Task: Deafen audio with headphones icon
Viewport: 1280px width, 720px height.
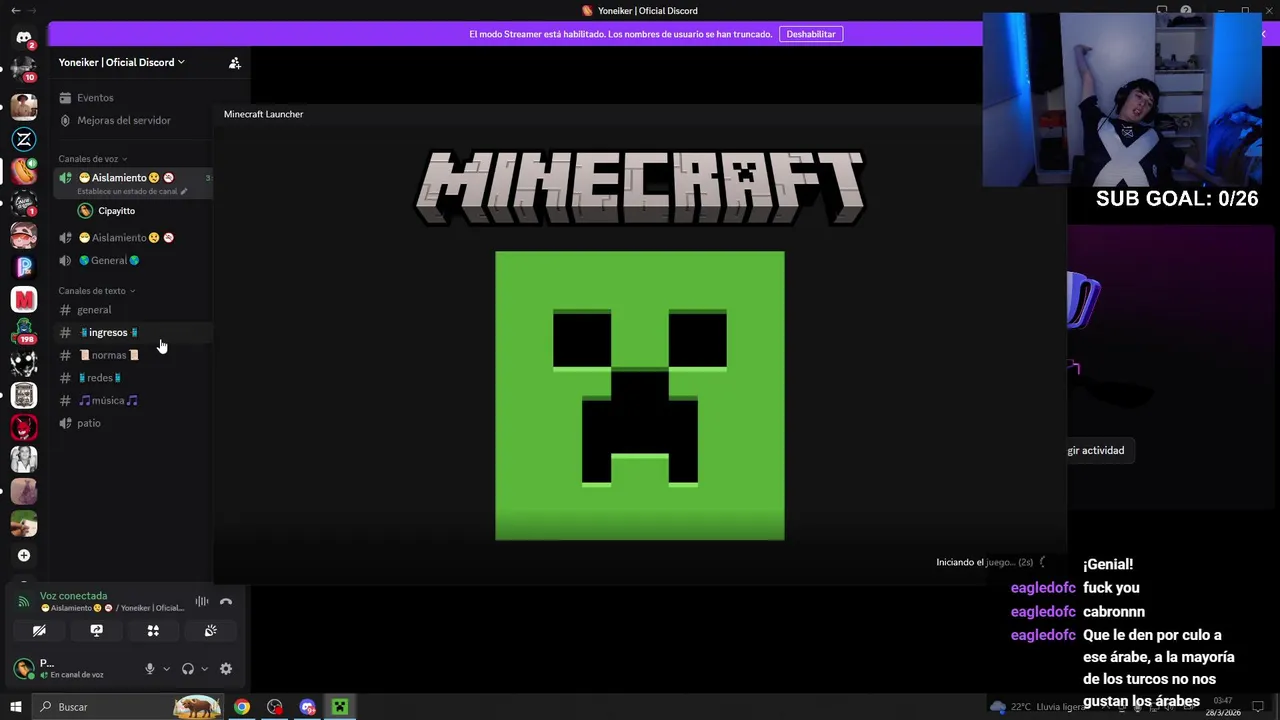Action: tap(187, 669)
